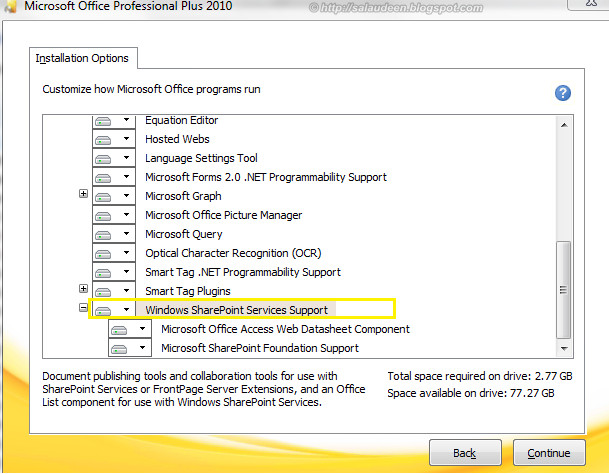Viewport: 609px width, 474px height.
Task: Open dropdown arrow for Microsoft Office Picture Manager
Action: tap(126, 214)
